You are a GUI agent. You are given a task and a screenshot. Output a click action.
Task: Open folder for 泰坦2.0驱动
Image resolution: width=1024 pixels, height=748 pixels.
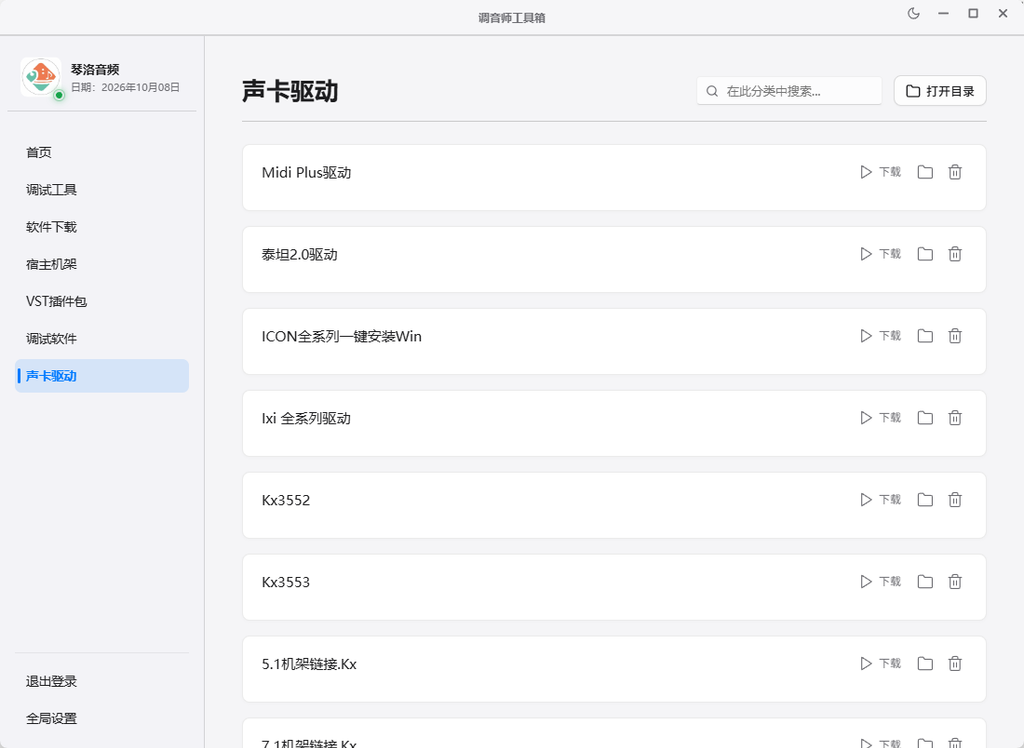[925, 253]
